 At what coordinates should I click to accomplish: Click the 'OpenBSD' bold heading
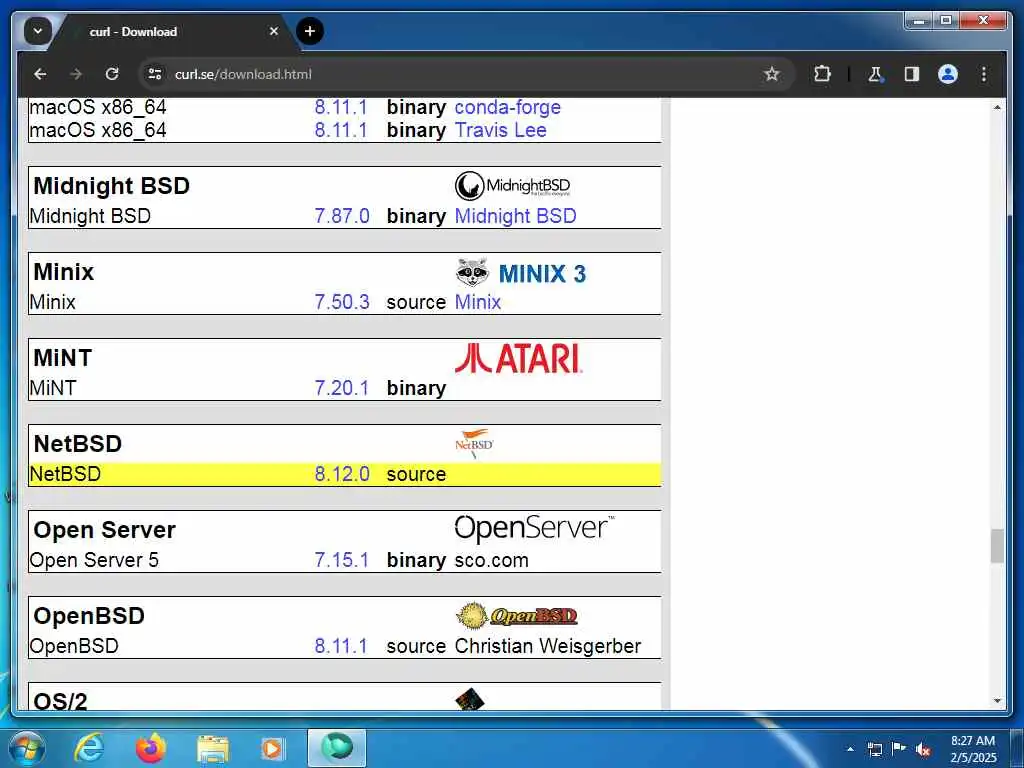(89, 616)
